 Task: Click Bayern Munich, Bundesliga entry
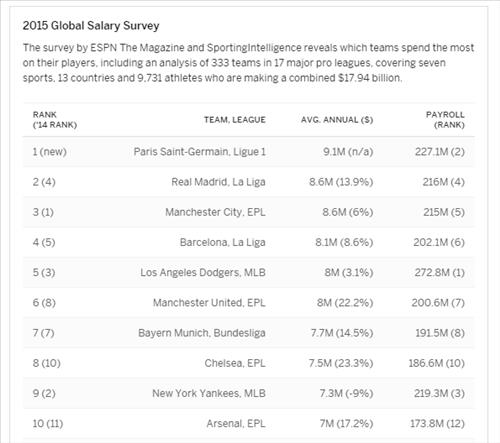[202, 333]
